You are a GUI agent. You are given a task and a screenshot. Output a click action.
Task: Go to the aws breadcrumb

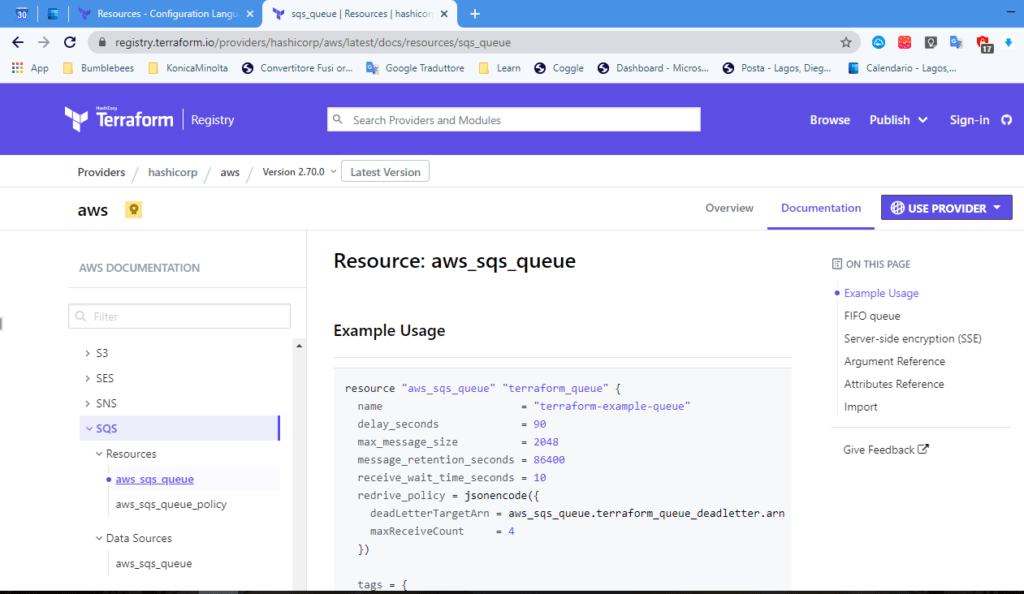pyautogui.click(x=230, y=172)
